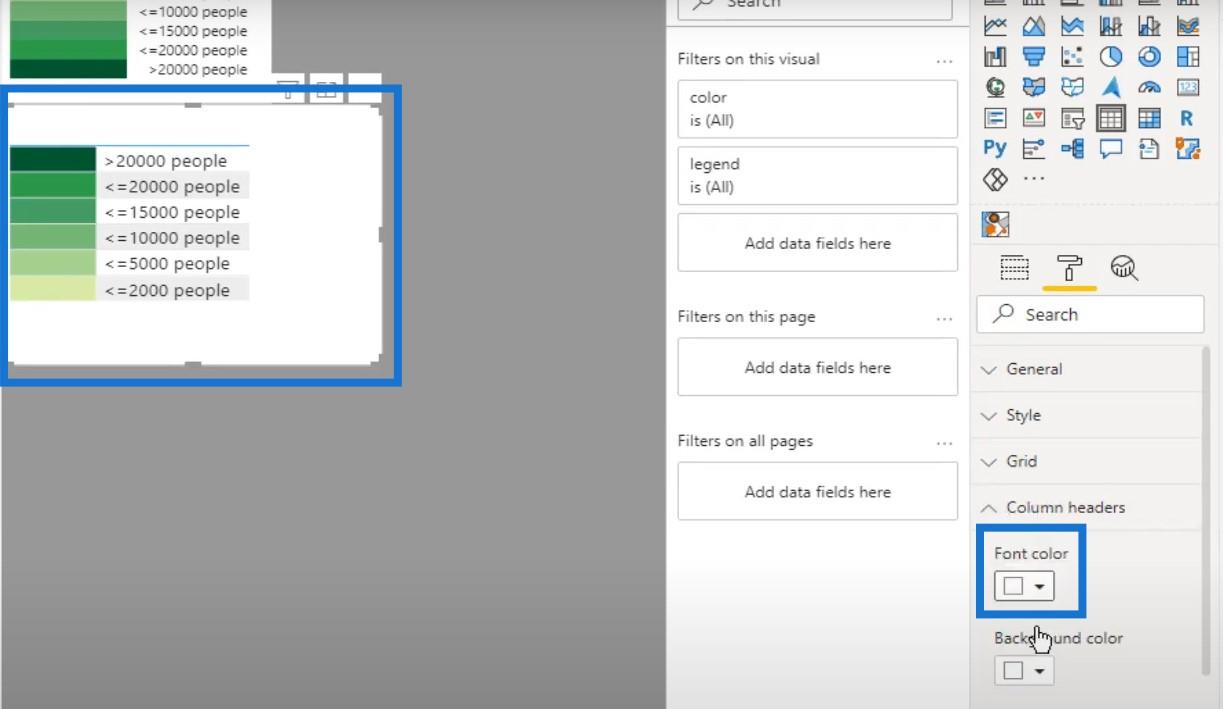The image size is (1223, 709).
Task: Switch to the Fields tab of visualizations
Action: 1015,268
